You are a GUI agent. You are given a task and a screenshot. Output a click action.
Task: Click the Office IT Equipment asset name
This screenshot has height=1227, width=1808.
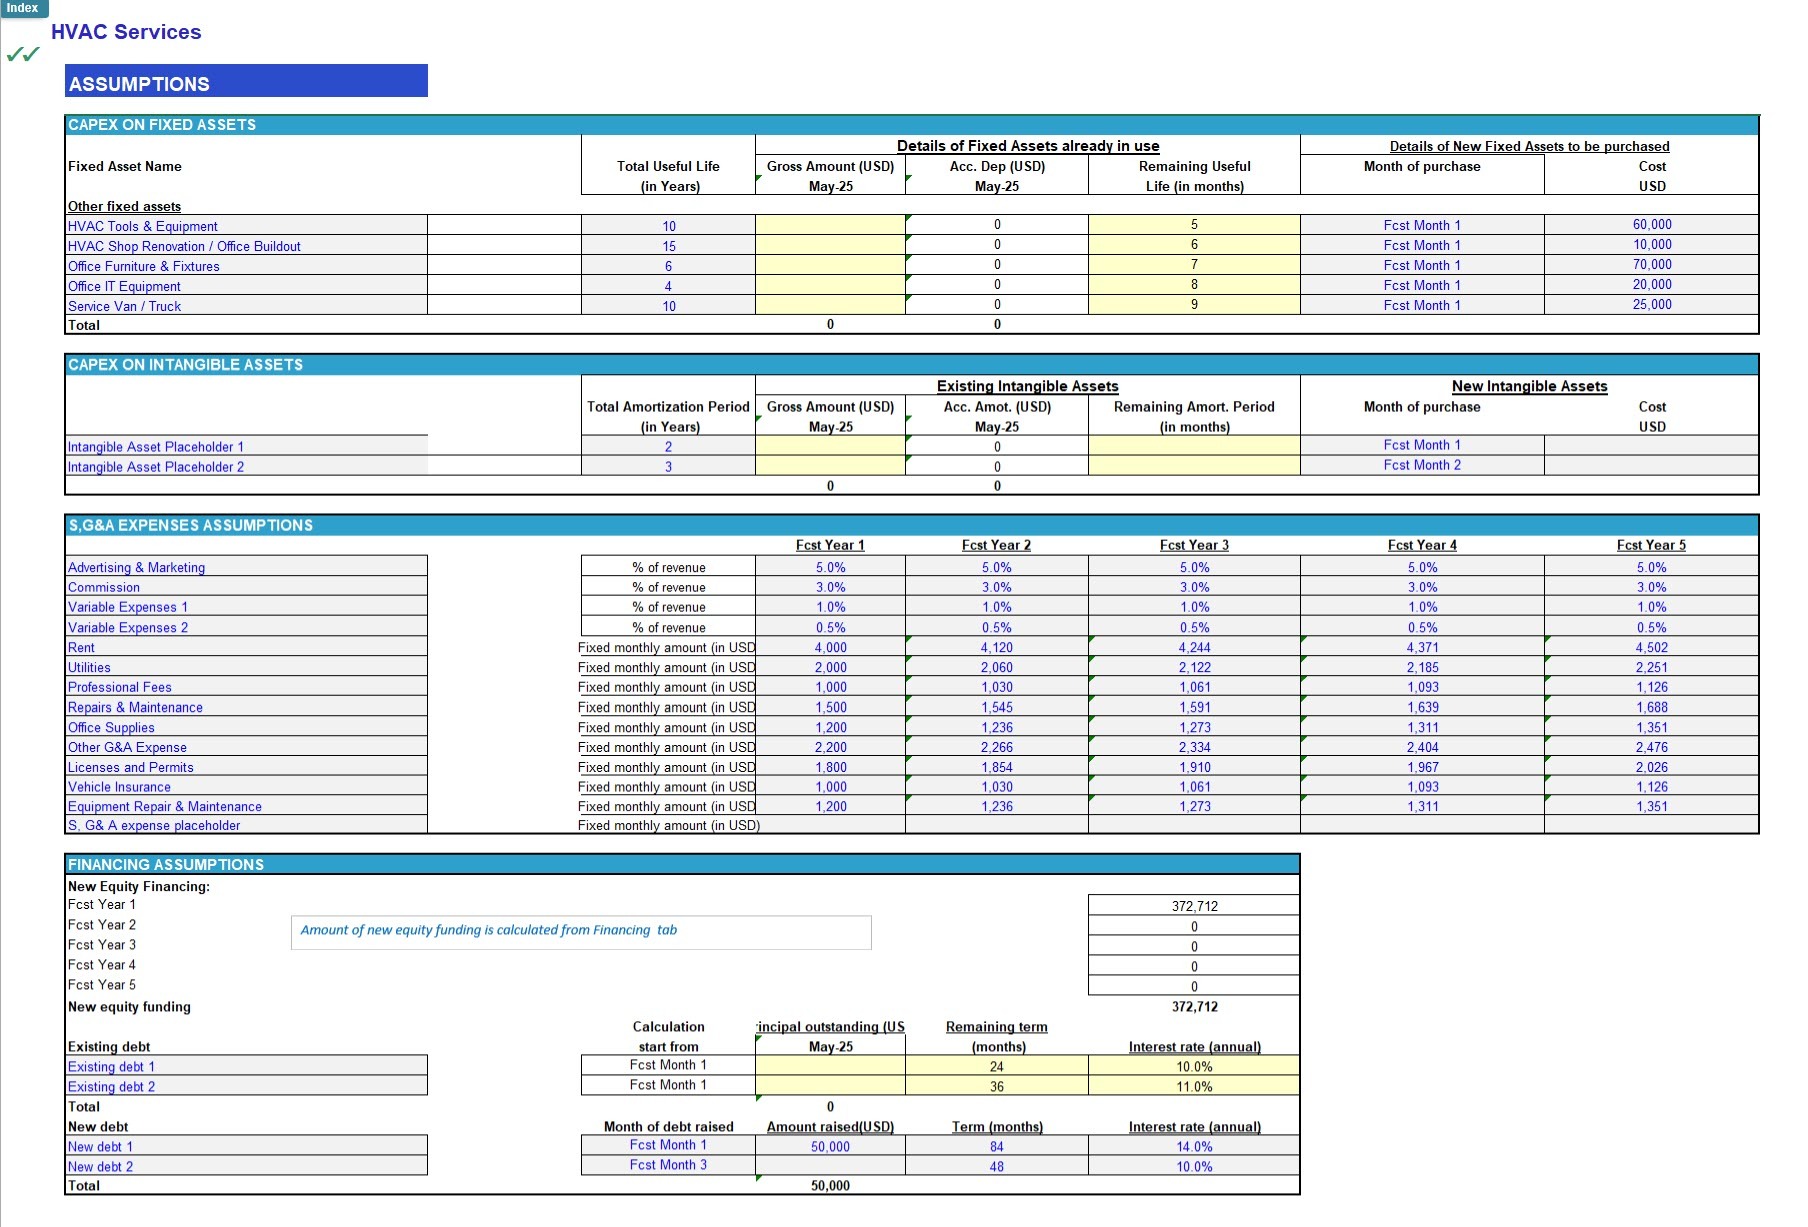(x=124, y=286)
